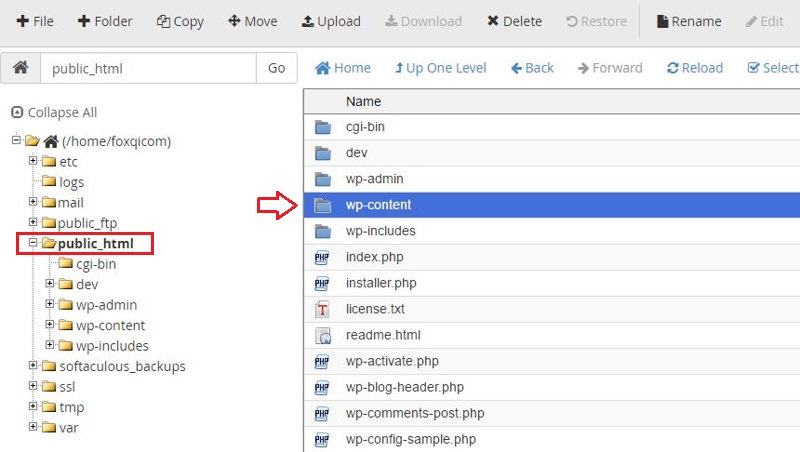This screenshot has height=452, width=800.
Task: Click the PHP icon of wp-blog-header.php
Action: tap(322, 387)
